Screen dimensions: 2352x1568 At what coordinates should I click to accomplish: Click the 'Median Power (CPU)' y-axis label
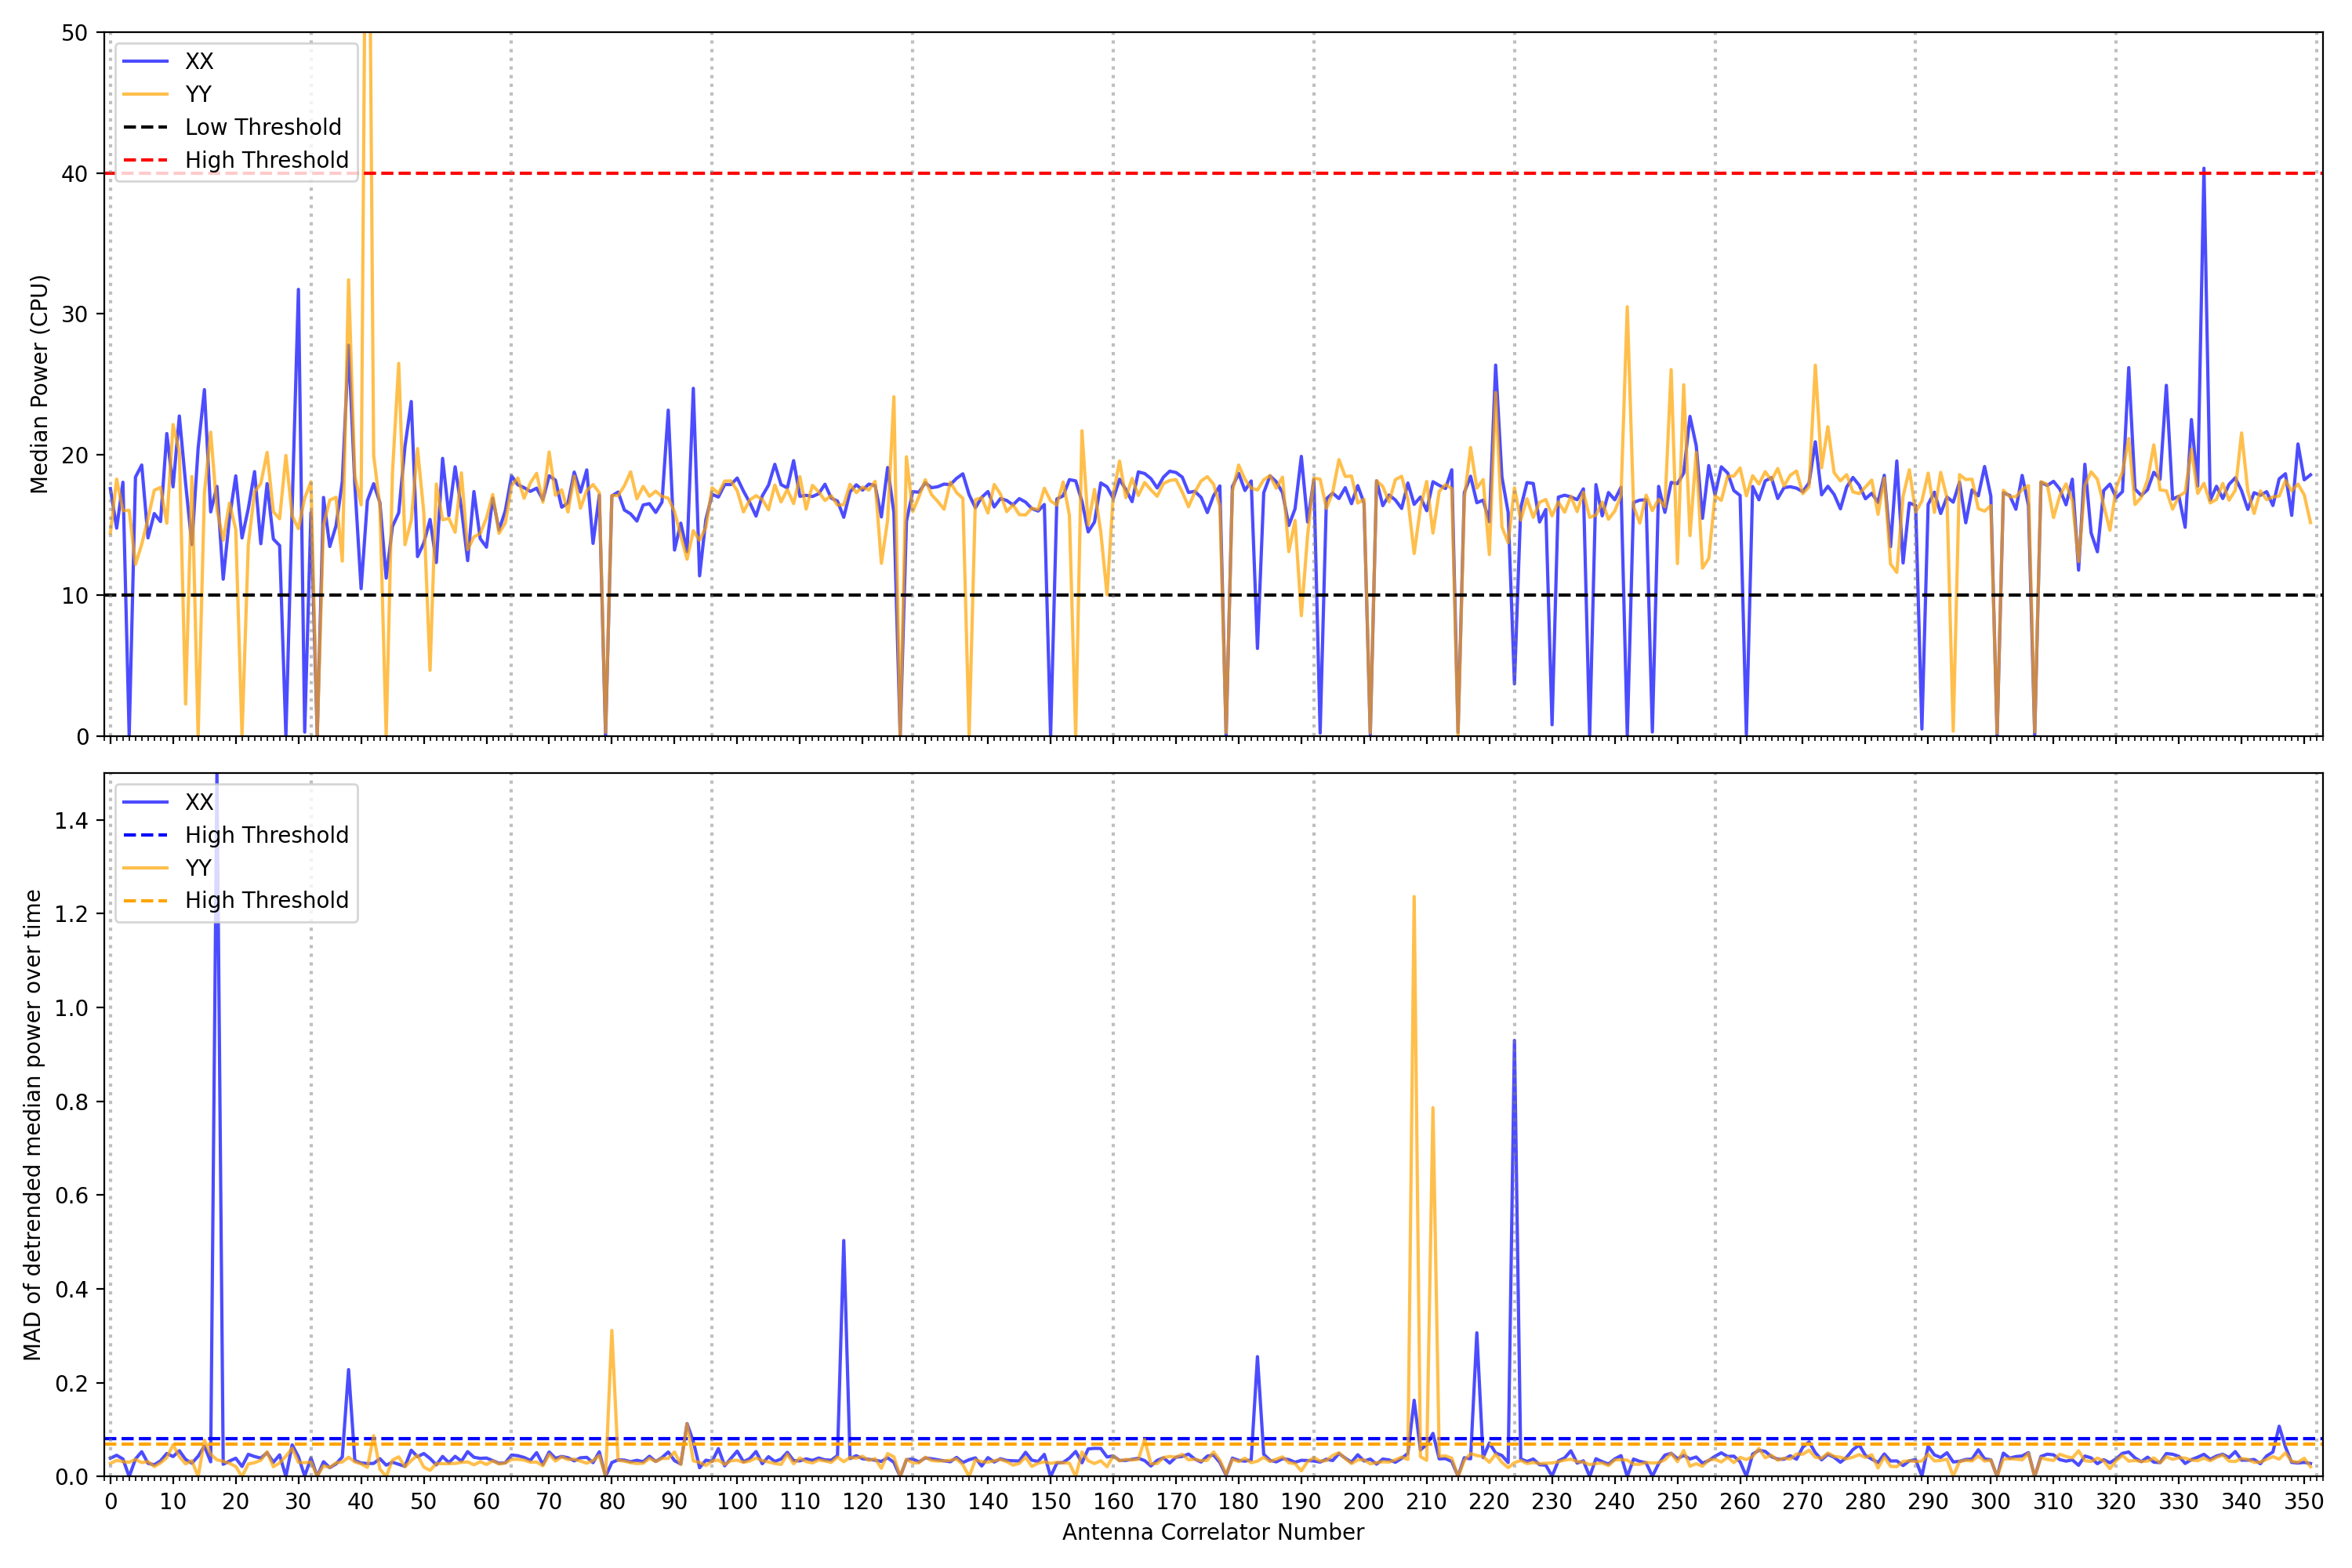pos(39,384)
